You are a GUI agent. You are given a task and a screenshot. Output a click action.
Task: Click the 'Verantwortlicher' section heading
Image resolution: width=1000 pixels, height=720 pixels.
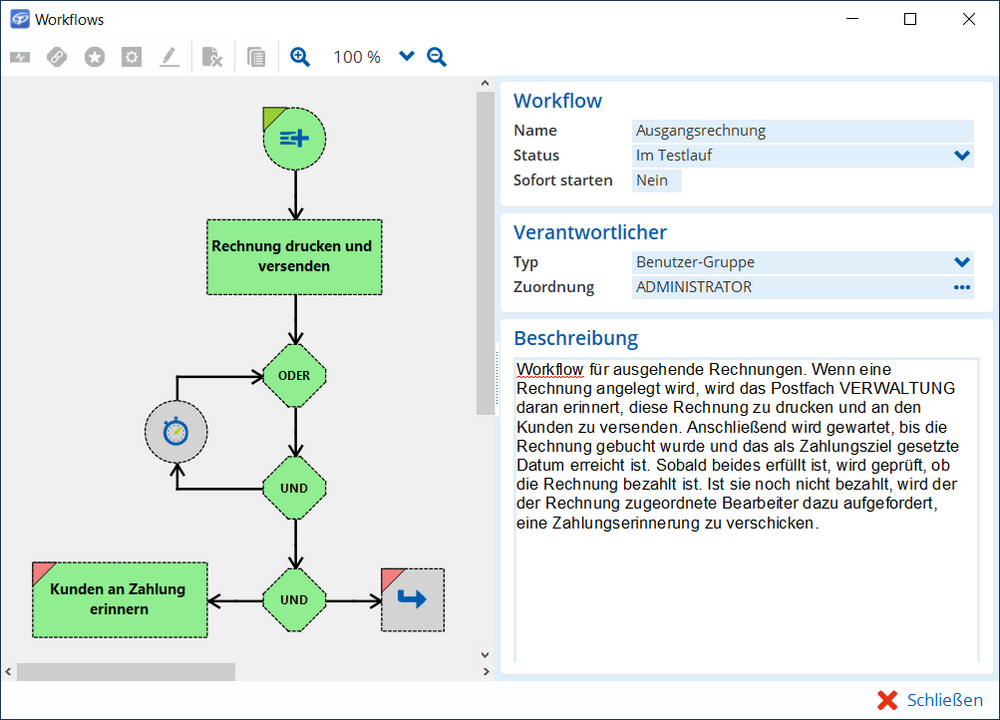pos(590,232)
